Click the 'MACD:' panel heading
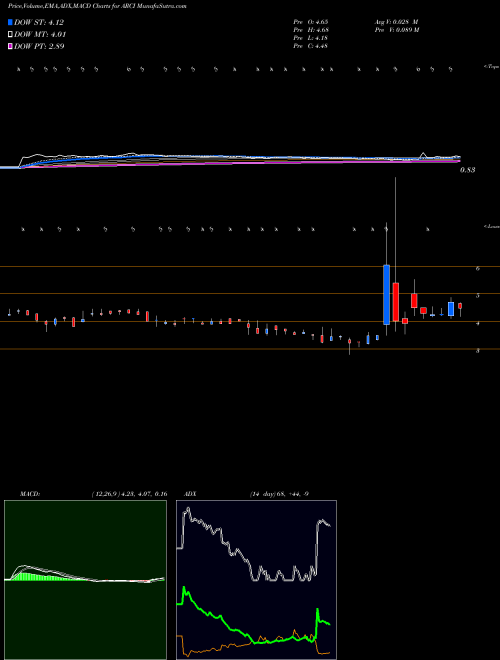The image size is (500, 660). pos(30,494)
